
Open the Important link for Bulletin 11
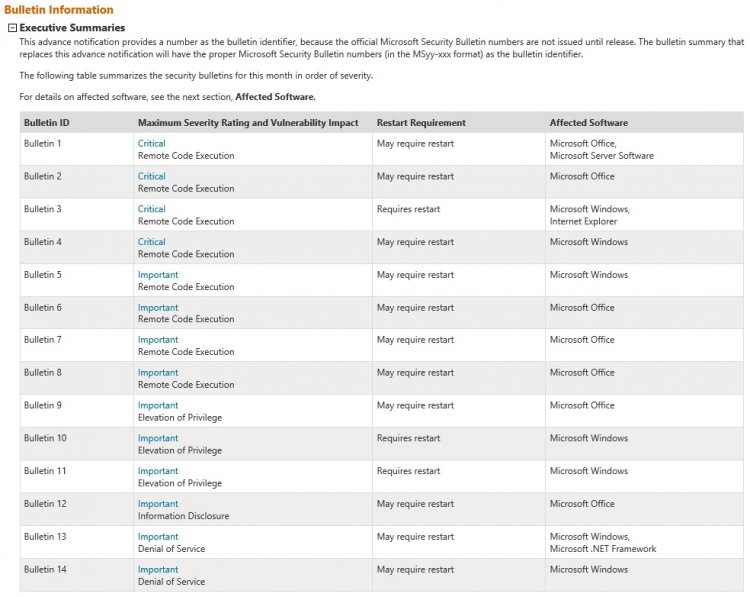pos(158,471)
